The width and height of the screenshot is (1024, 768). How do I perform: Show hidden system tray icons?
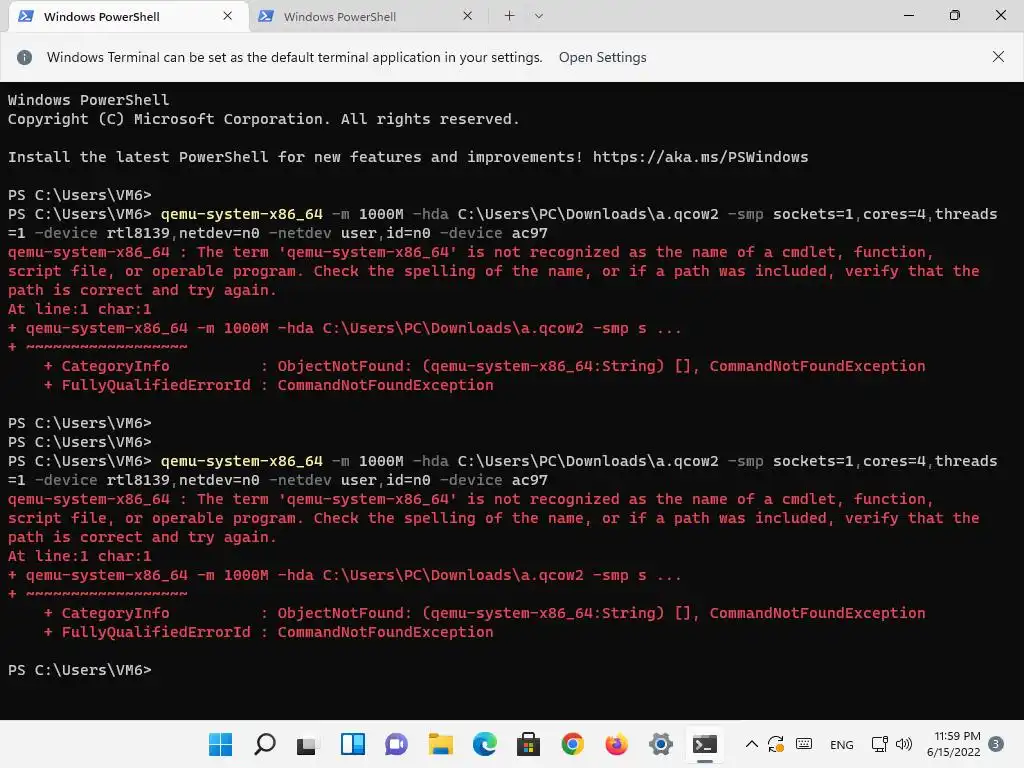pos(752,744)
